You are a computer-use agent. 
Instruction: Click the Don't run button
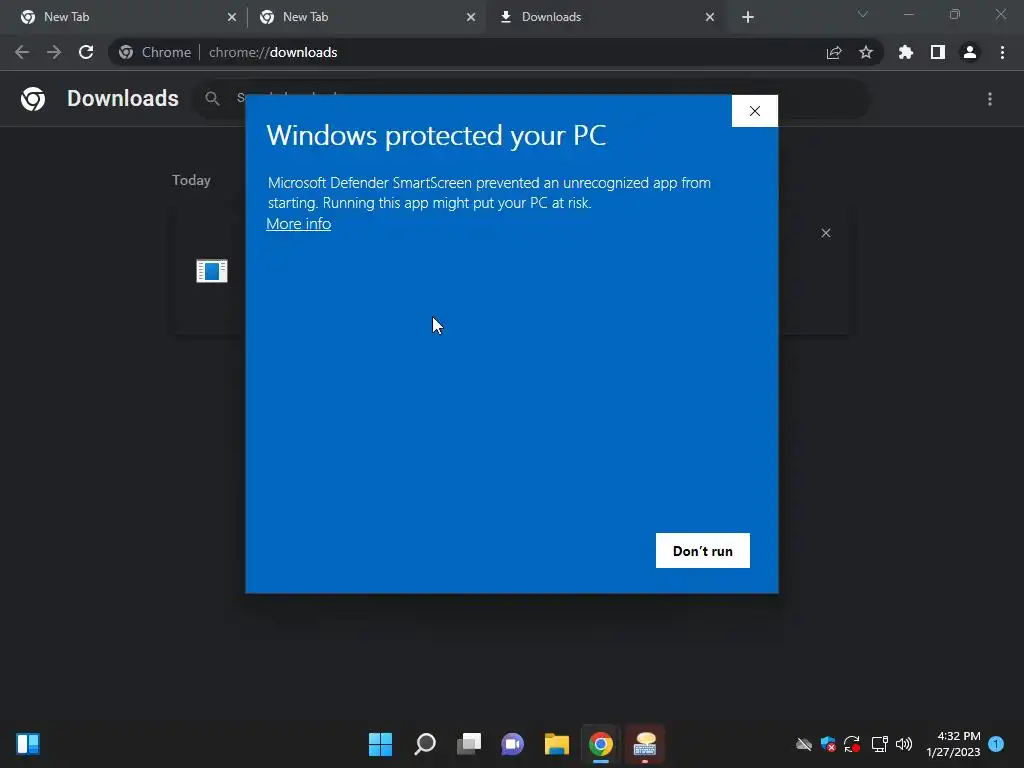(x=703, y=551)
